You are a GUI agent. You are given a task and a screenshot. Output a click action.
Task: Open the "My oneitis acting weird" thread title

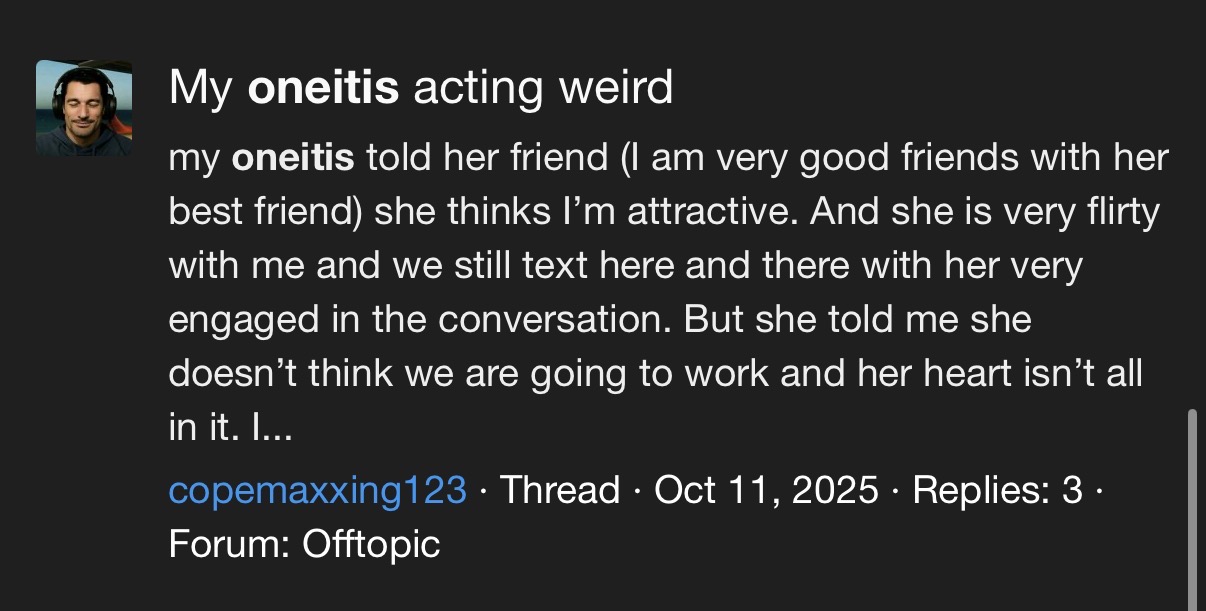420,88
